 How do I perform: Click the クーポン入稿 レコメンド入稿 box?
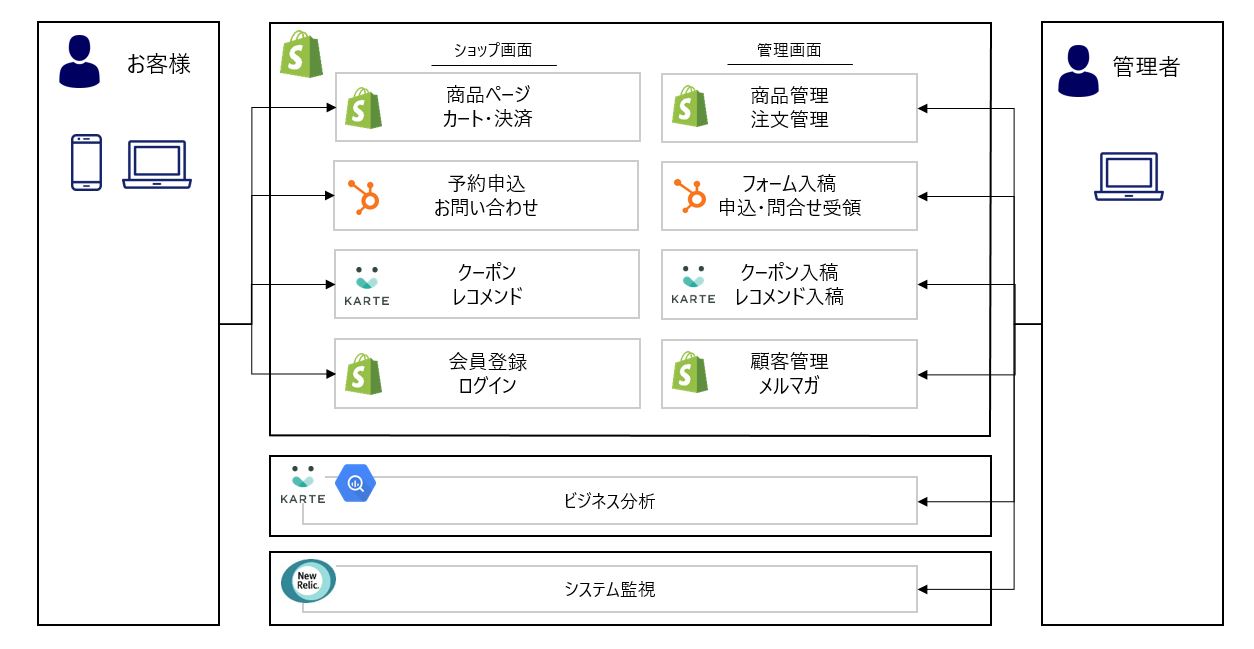pyautogui.click(x=789, y=285)
